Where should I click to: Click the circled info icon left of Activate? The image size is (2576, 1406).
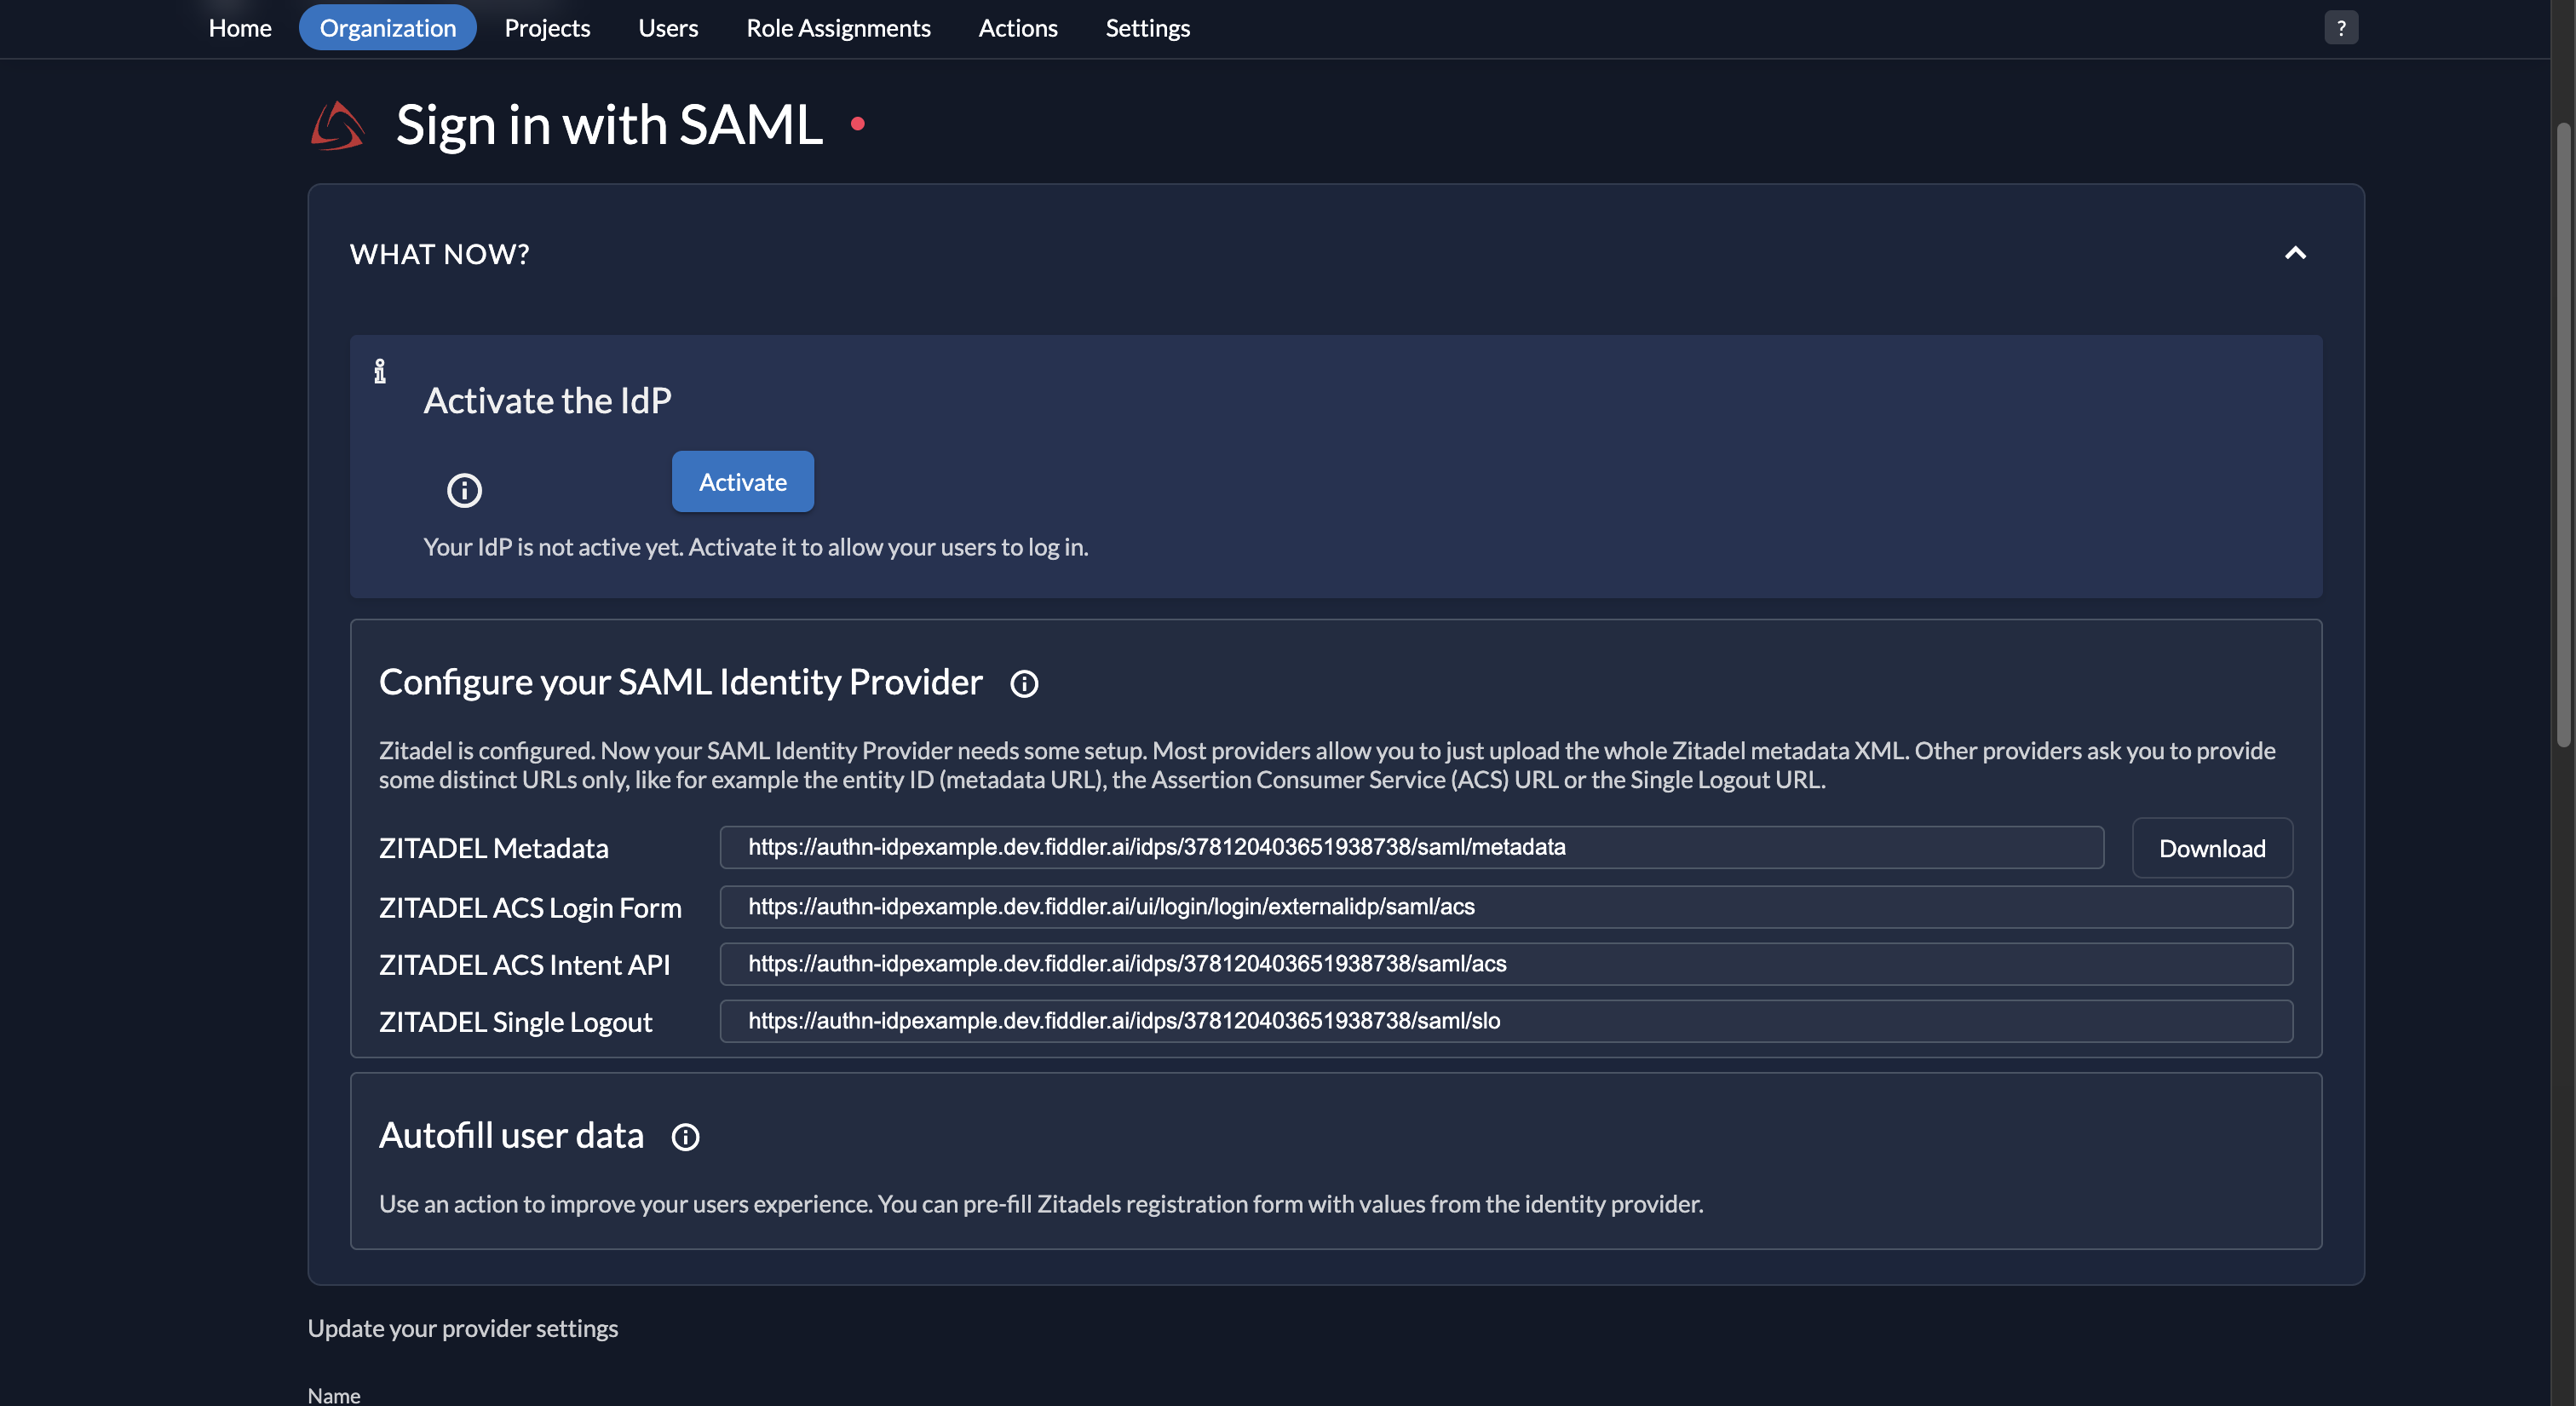(x=464, y=490)
